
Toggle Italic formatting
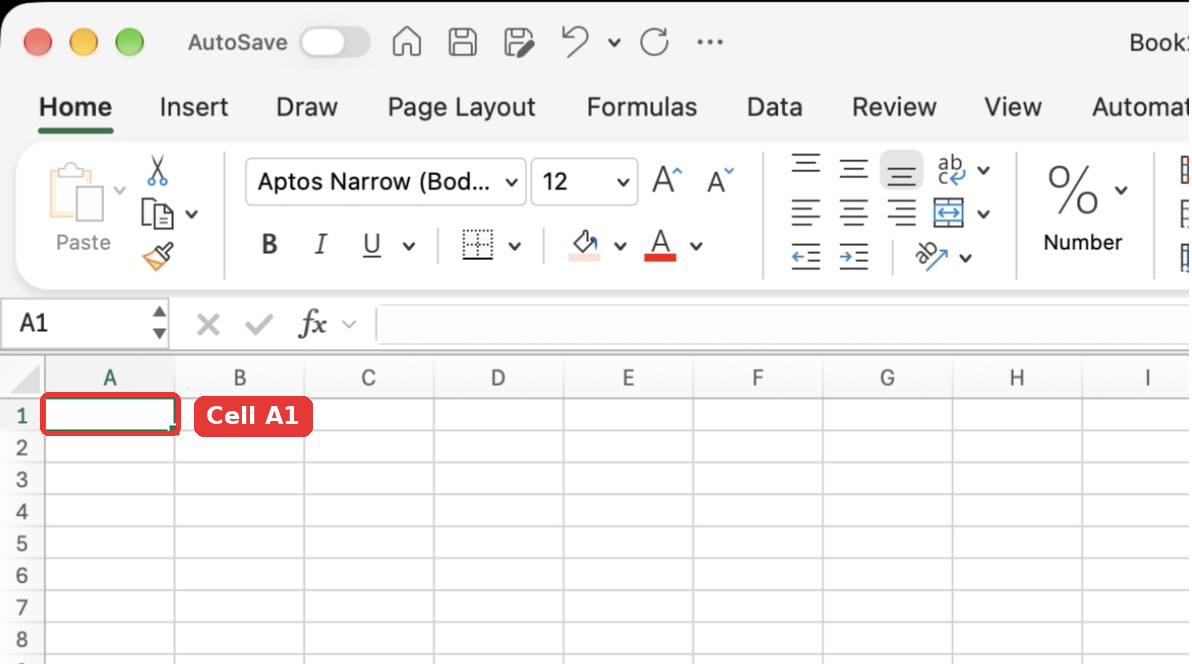tap(321, 245)
